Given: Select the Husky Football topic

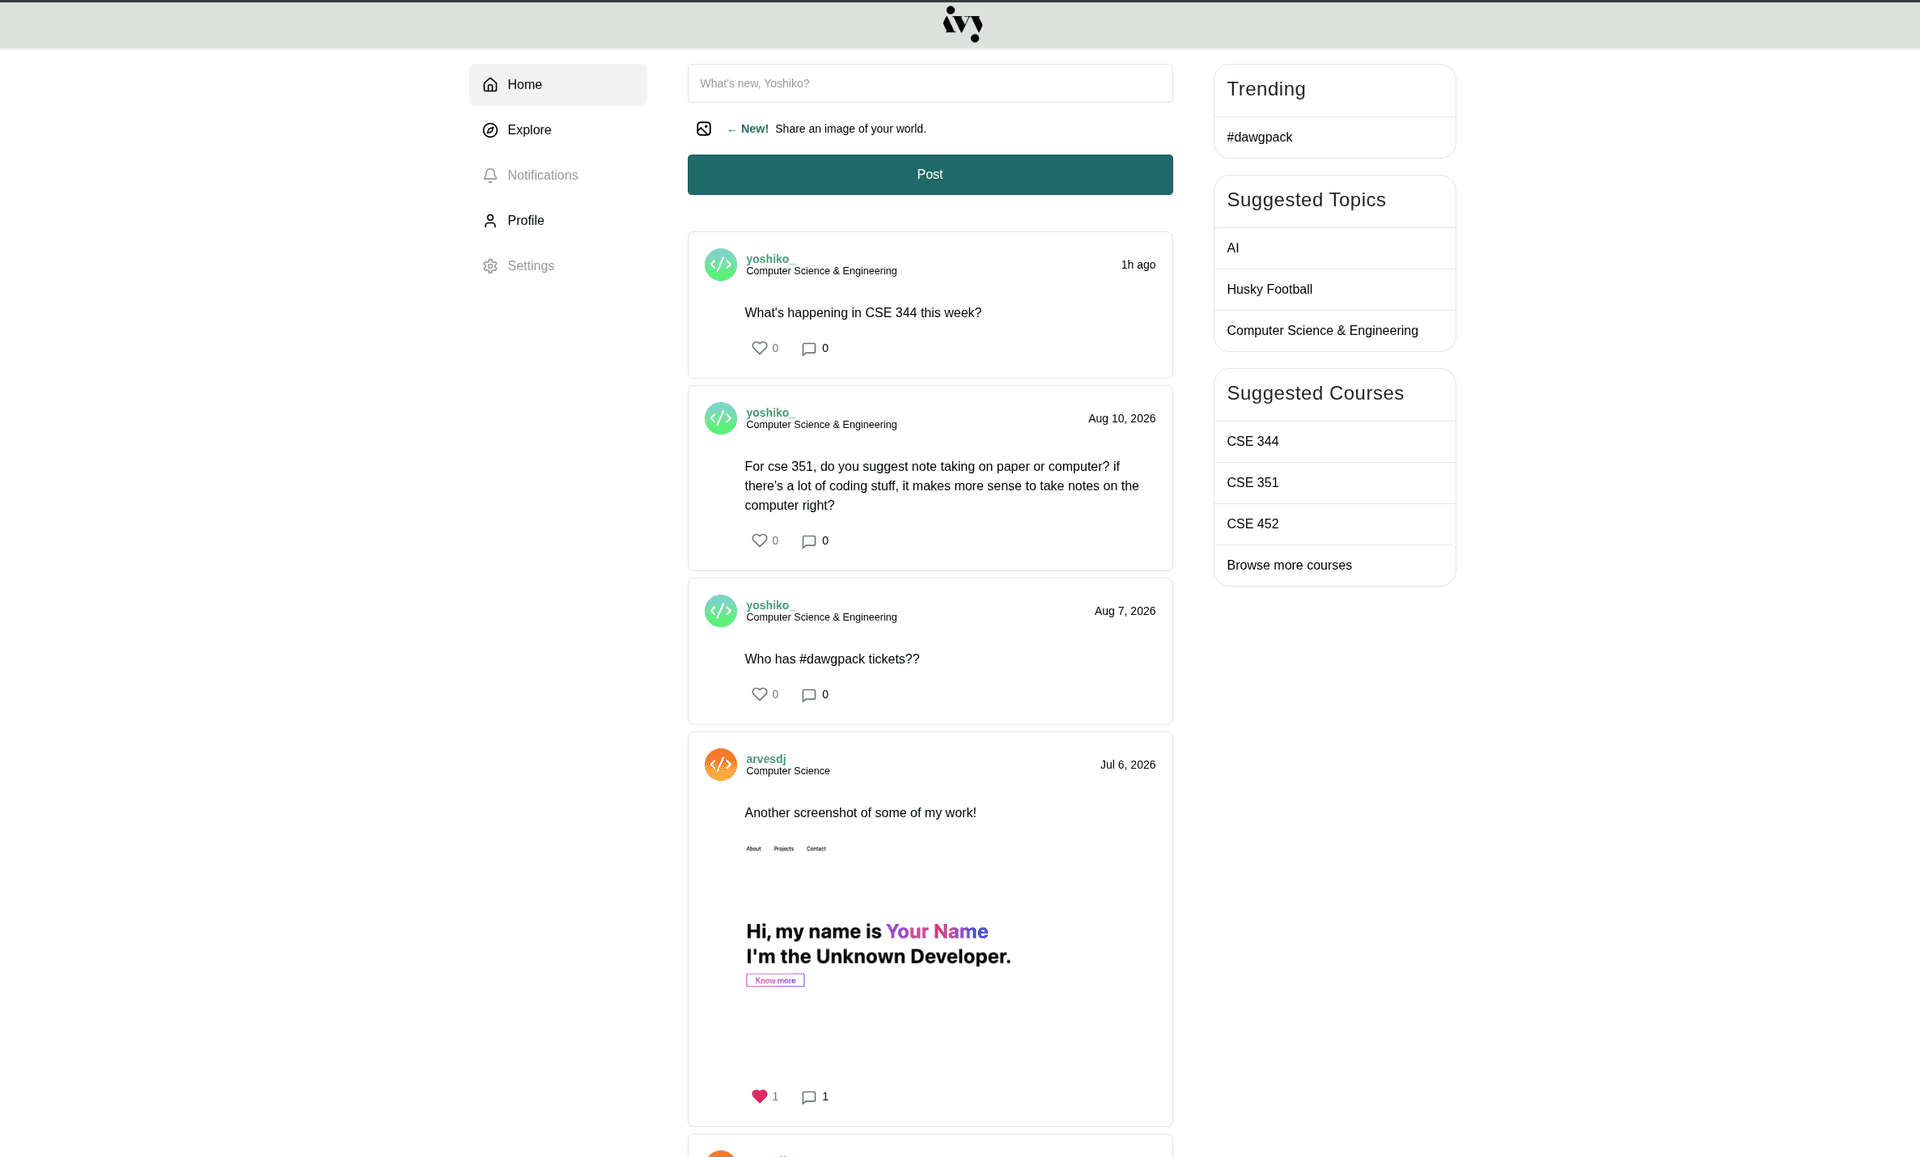Looking at the screenshot, I should click(x=1334, y=289).
